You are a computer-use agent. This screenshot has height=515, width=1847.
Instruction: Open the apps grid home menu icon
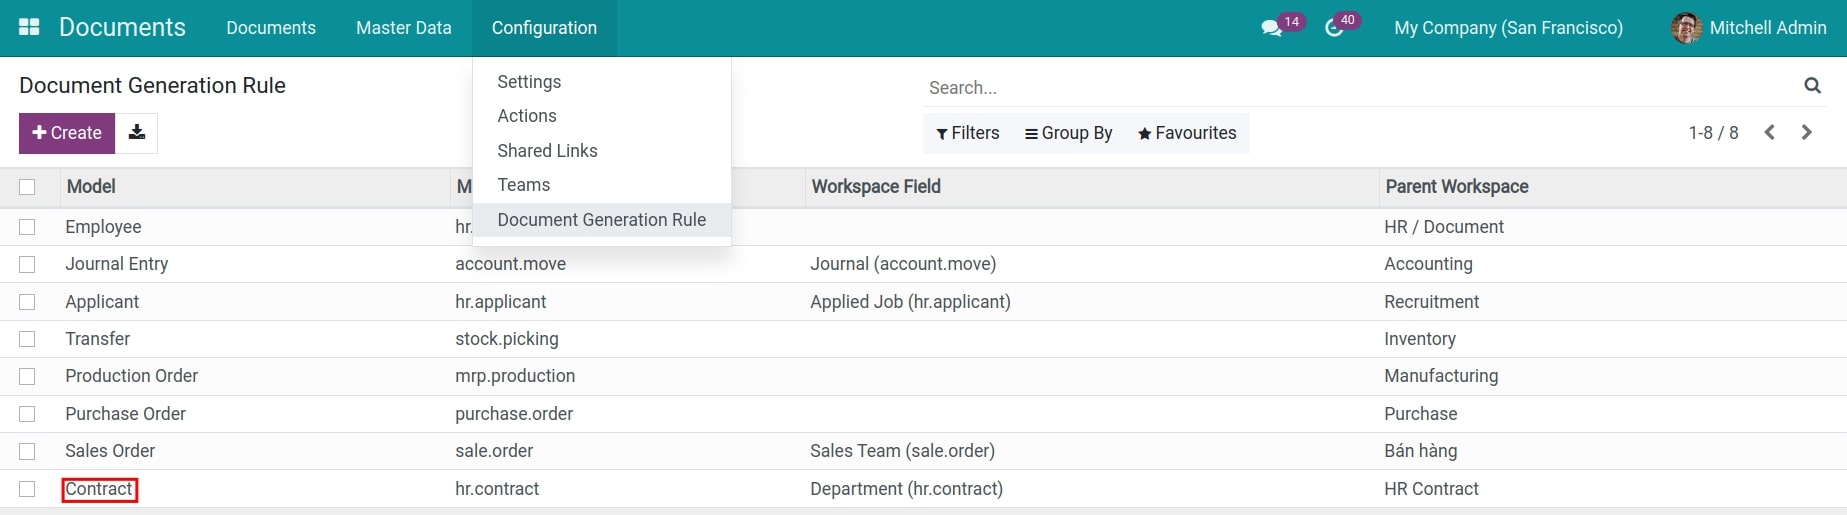(29, 27)
